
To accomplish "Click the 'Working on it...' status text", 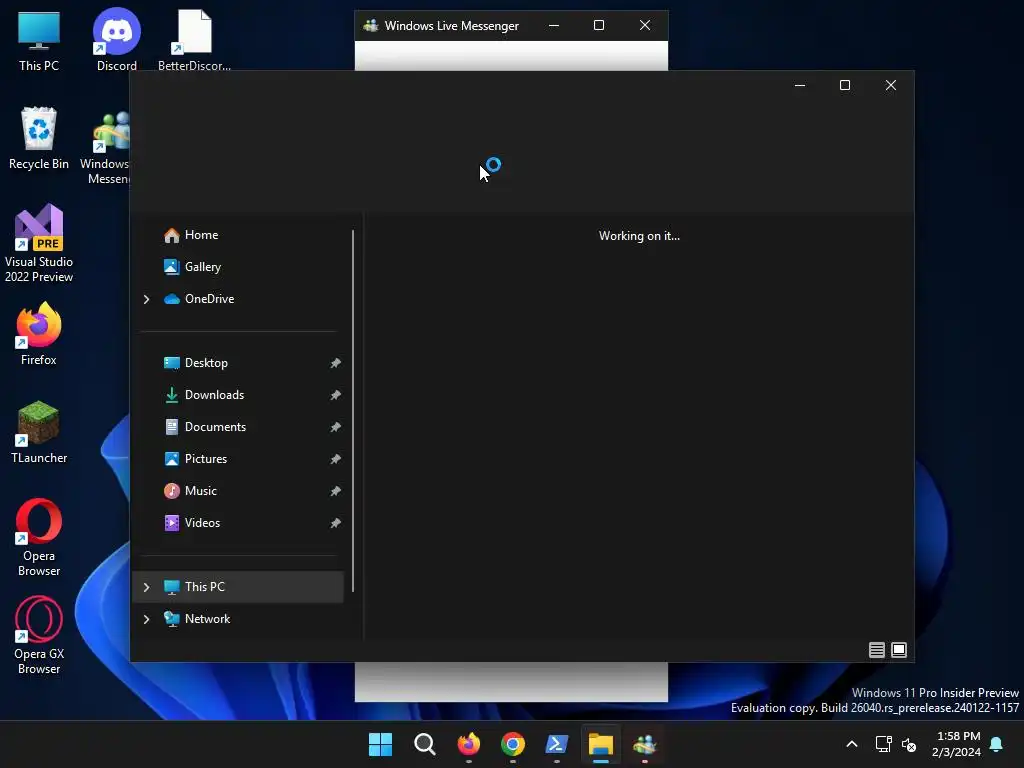I will (639, 236).
